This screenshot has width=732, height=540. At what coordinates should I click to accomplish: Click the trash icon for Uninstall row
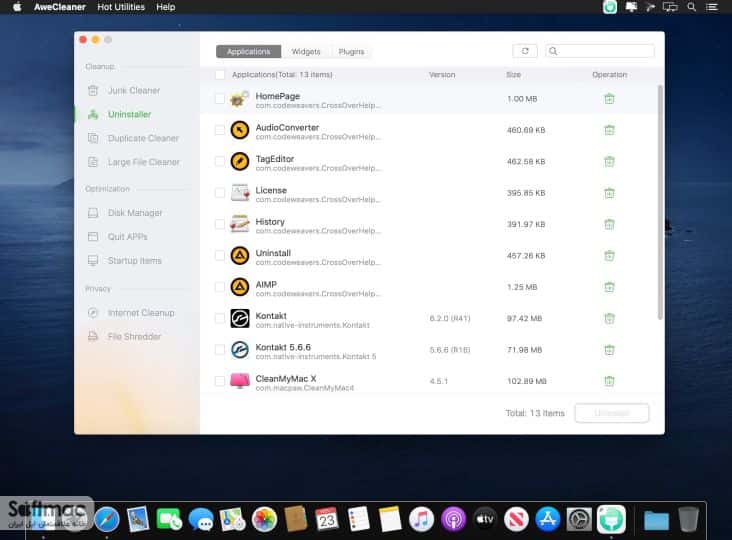coord(609,255)
